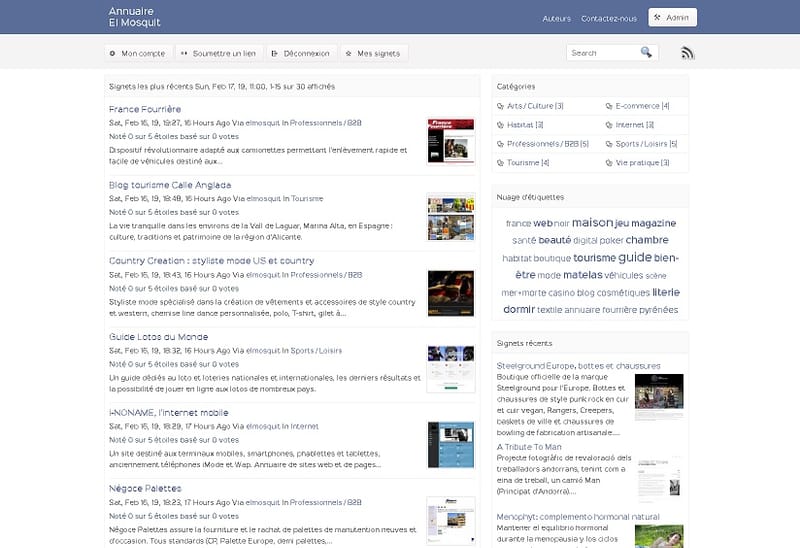Viewport: 800px width, 548px height.
Task: Click the star icon beside Mes signets
Action: (x=348, y=53)
